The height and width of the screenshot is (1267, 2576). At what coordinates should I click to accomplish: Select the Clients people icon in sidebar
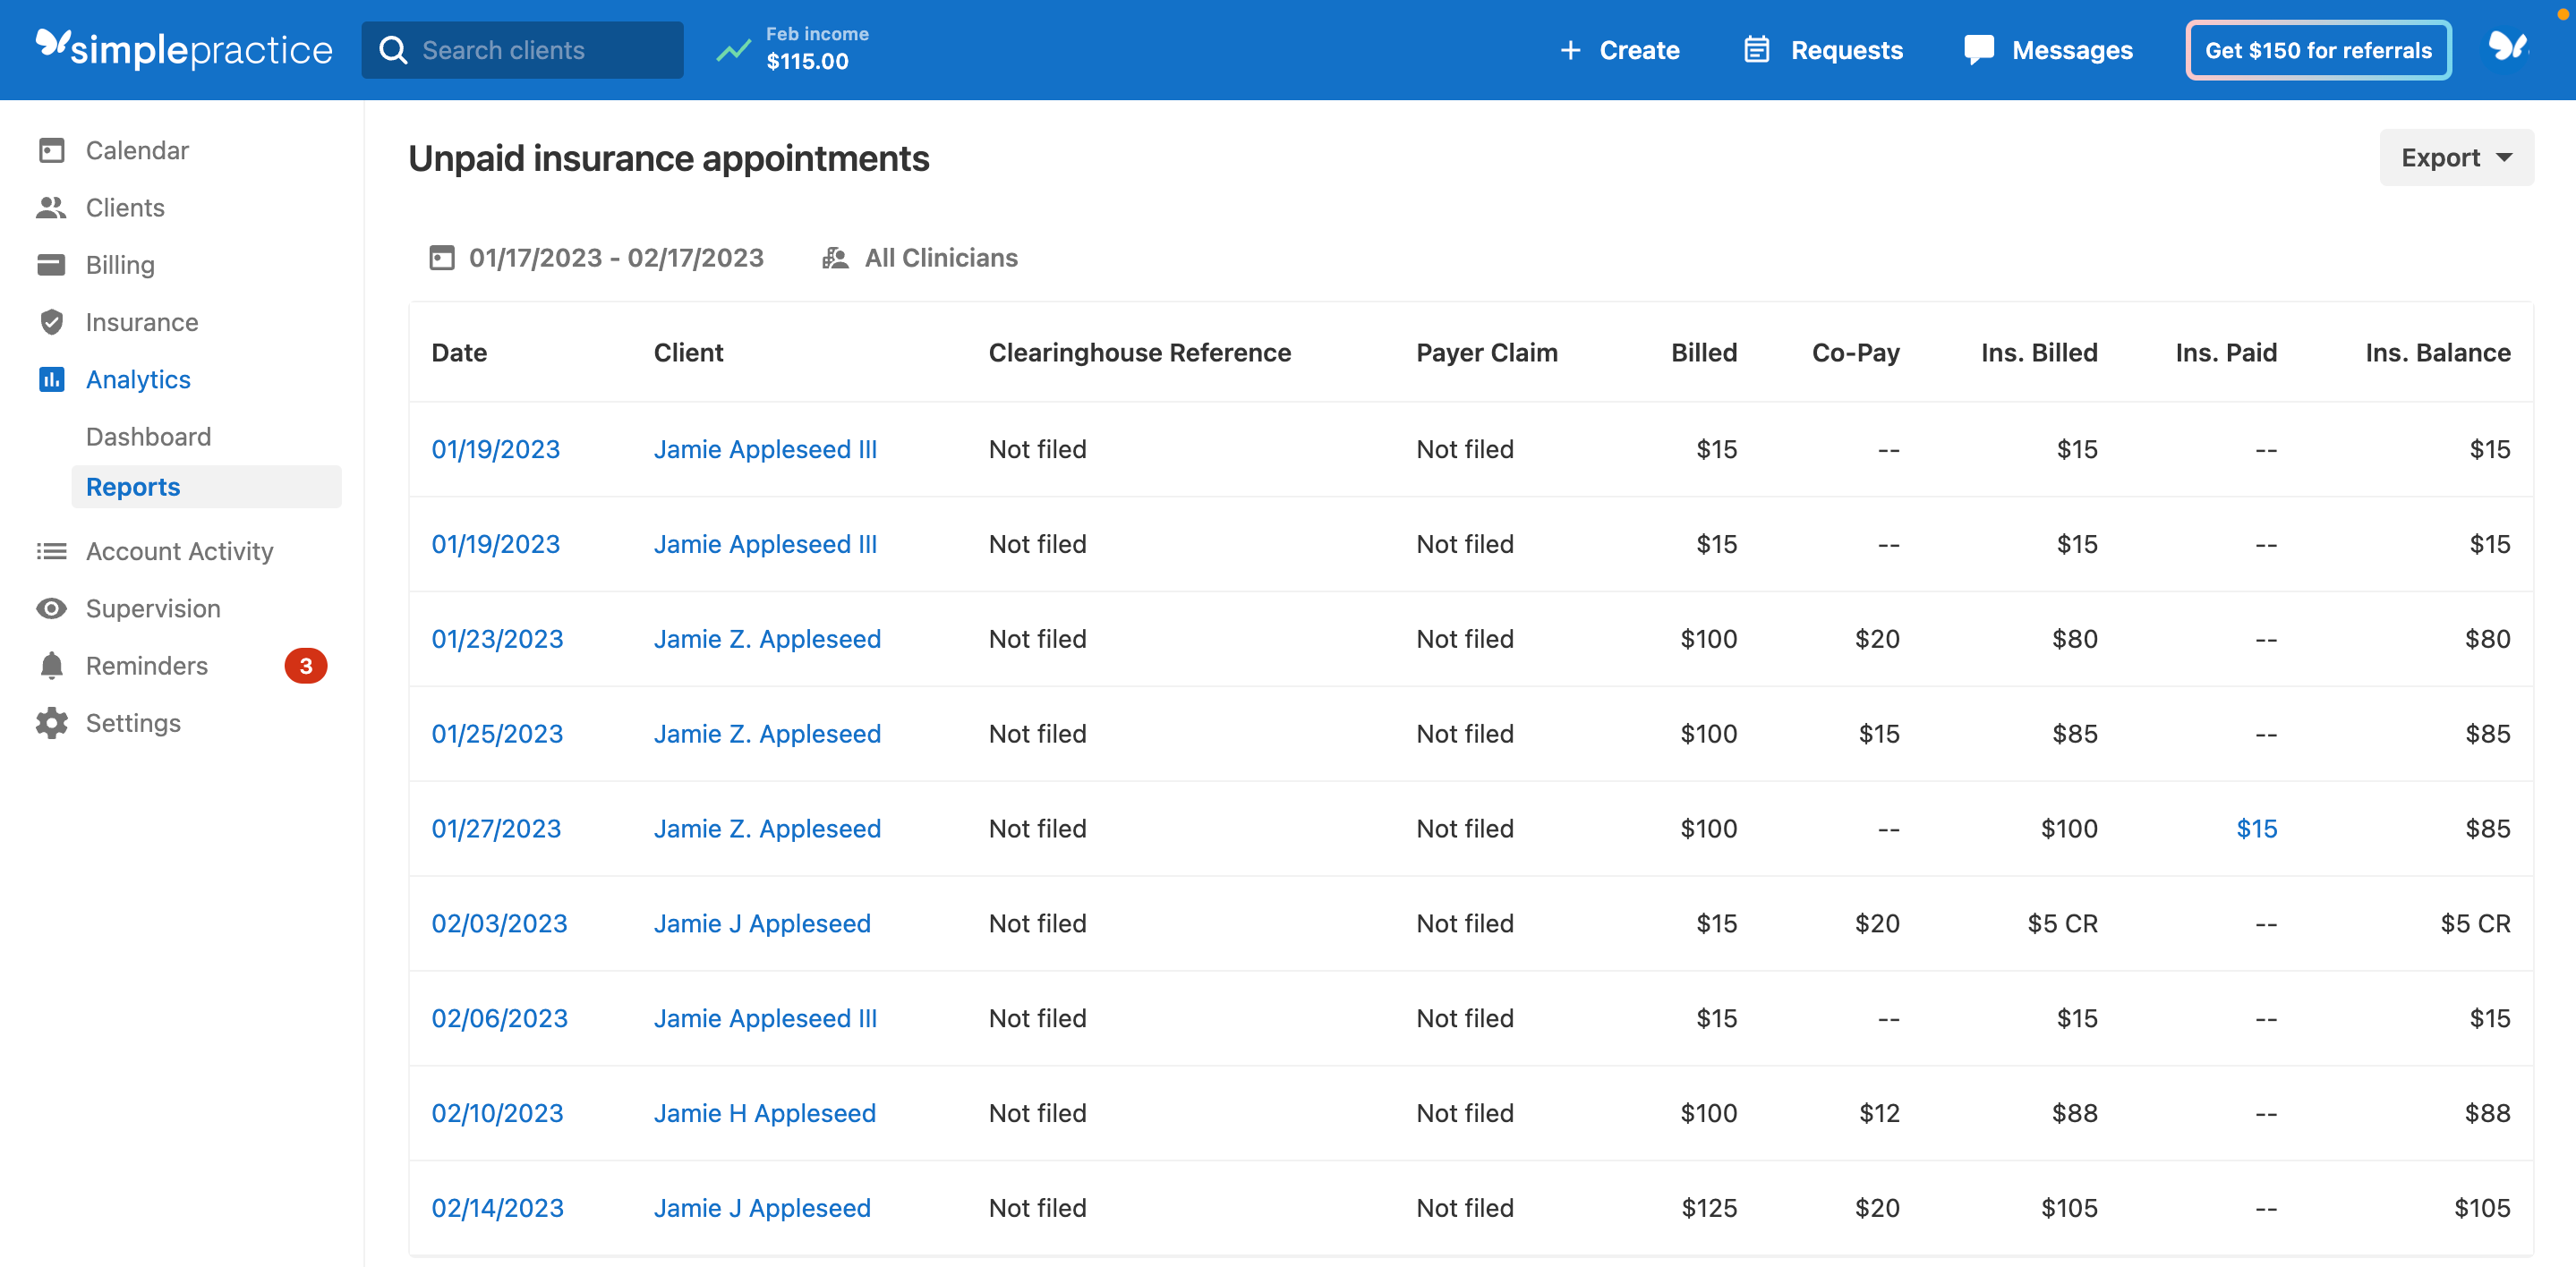coord(52,207)
